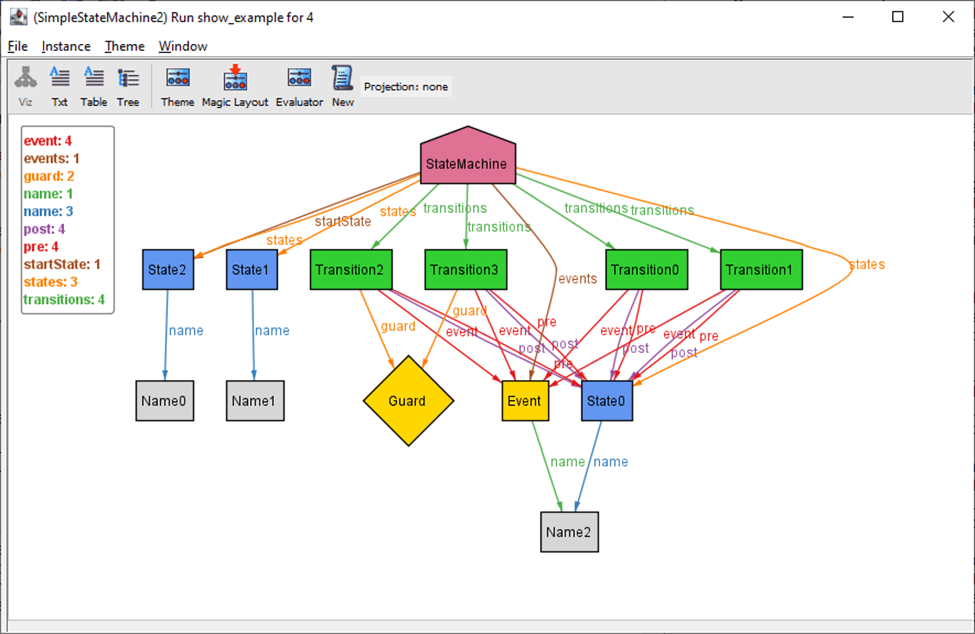
Task: Launch the Evaluator tool
Action: (x=299, y=86)
